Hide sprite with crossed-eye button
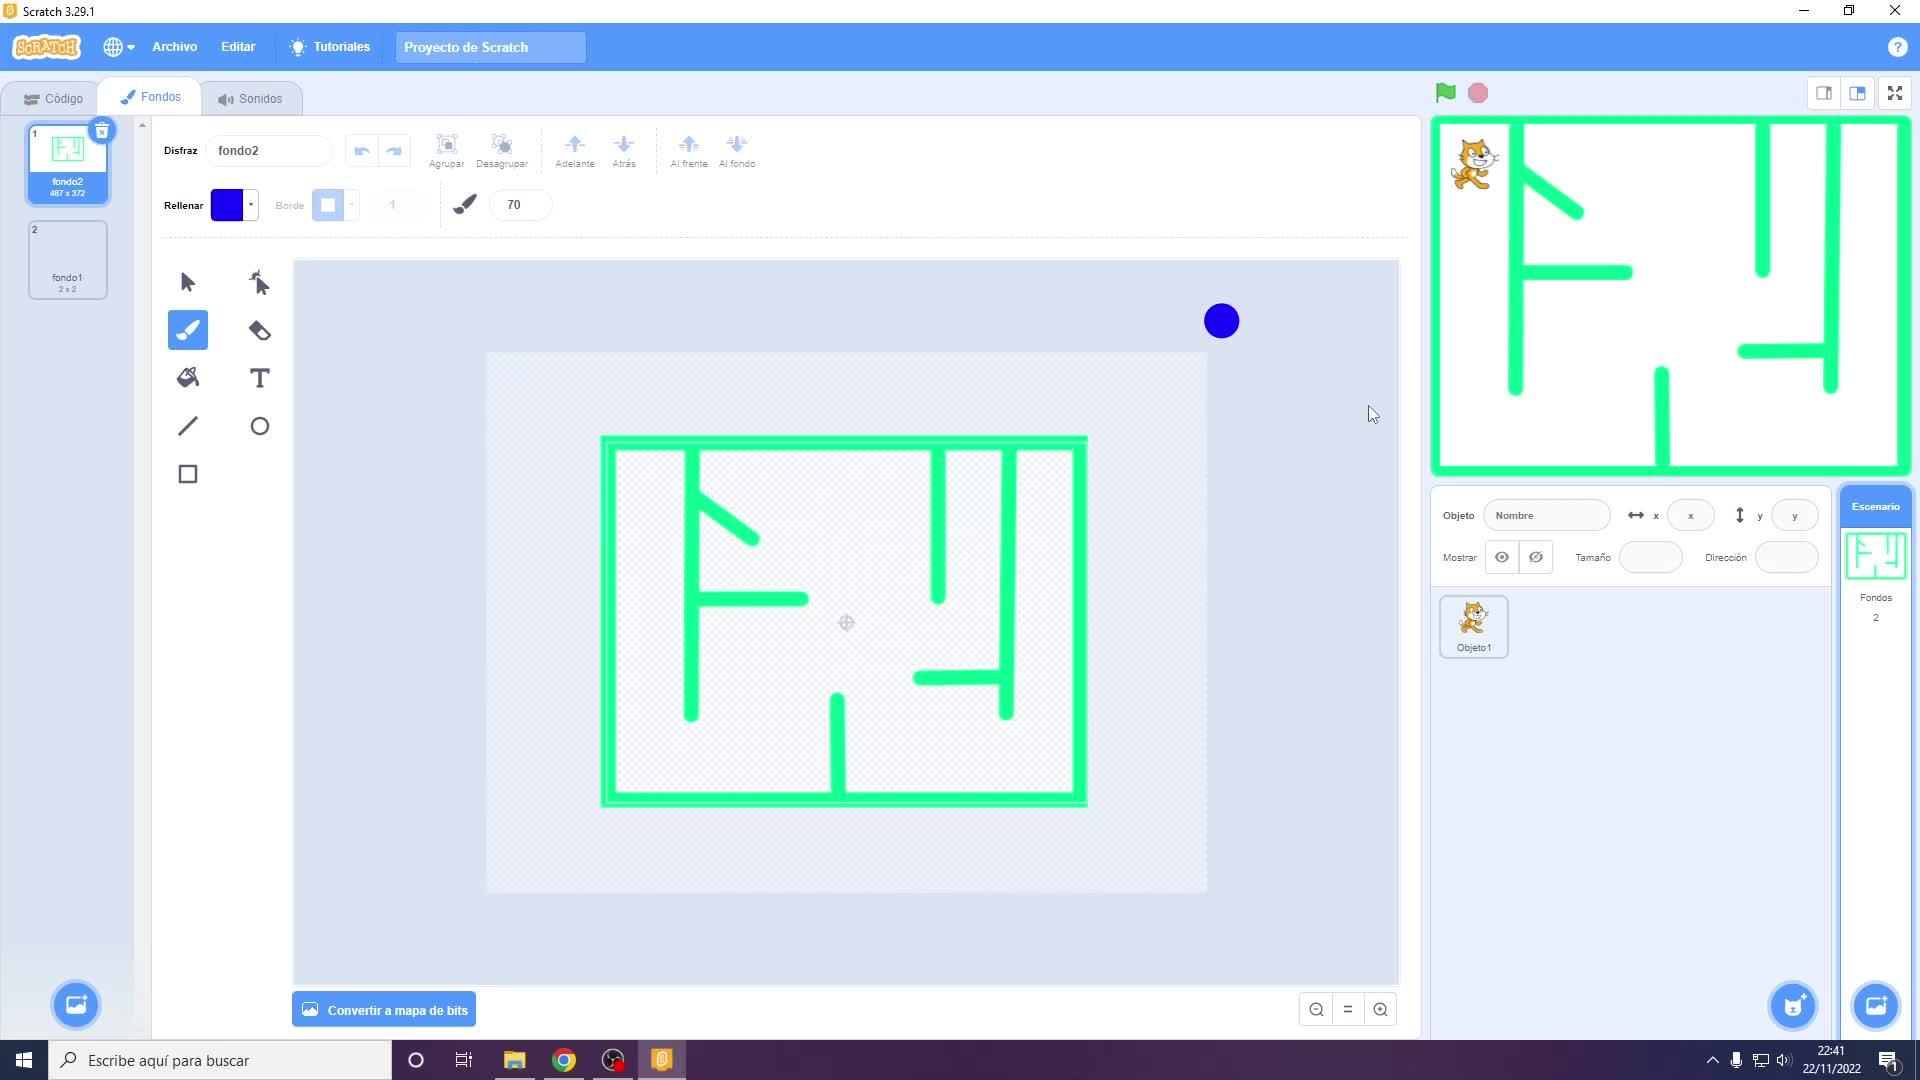The height and width of the screenshot is (1080, 1920). coord(1536,557)
